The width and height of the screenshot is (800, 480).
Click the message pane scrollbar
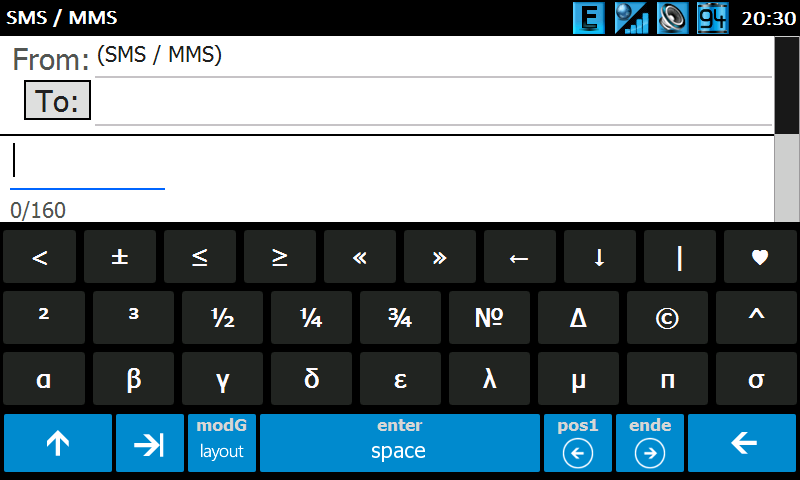(x=787, y=129)
